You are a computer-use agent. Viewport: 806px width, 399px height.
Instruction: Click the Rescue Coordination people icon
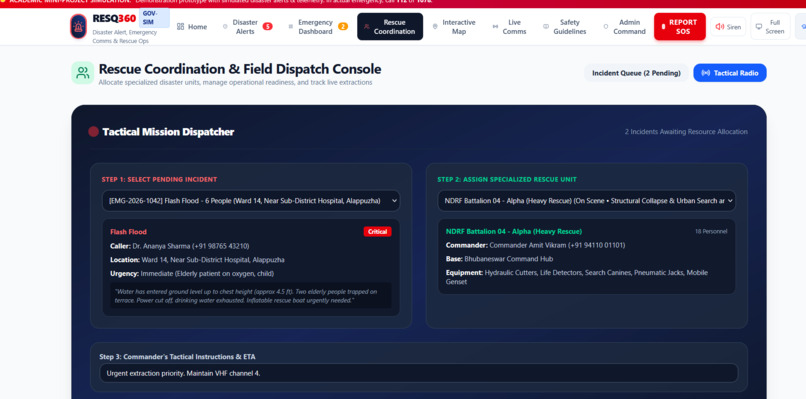[367, 27]
